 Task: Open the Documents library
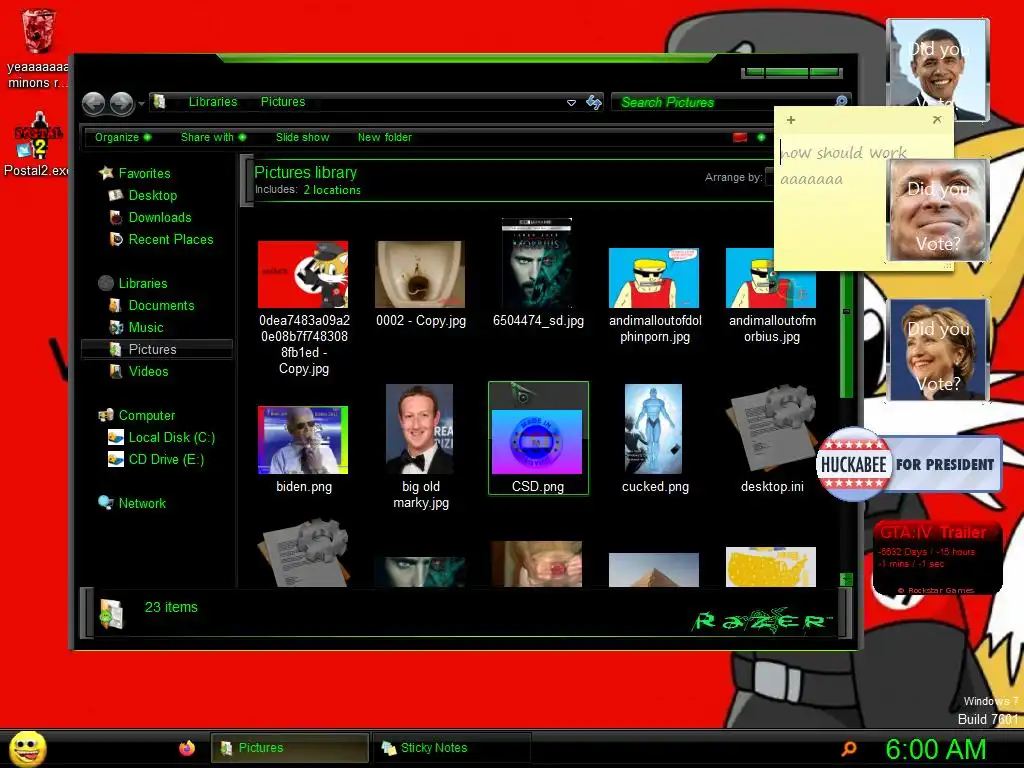coord(152,306)
